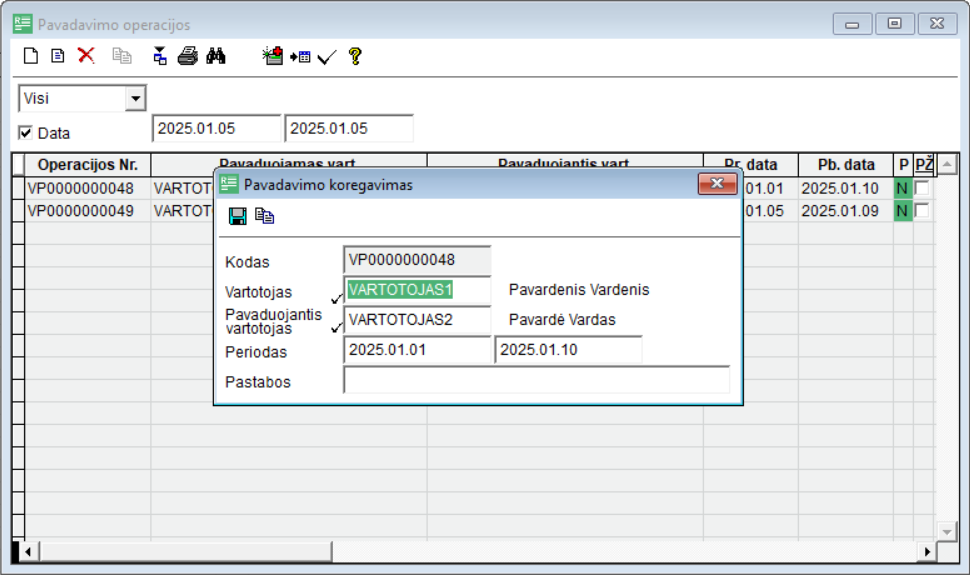Screen dimensions: 970x575
Task: Uncheck the Data filter checkbox
Action: (26, 132)
